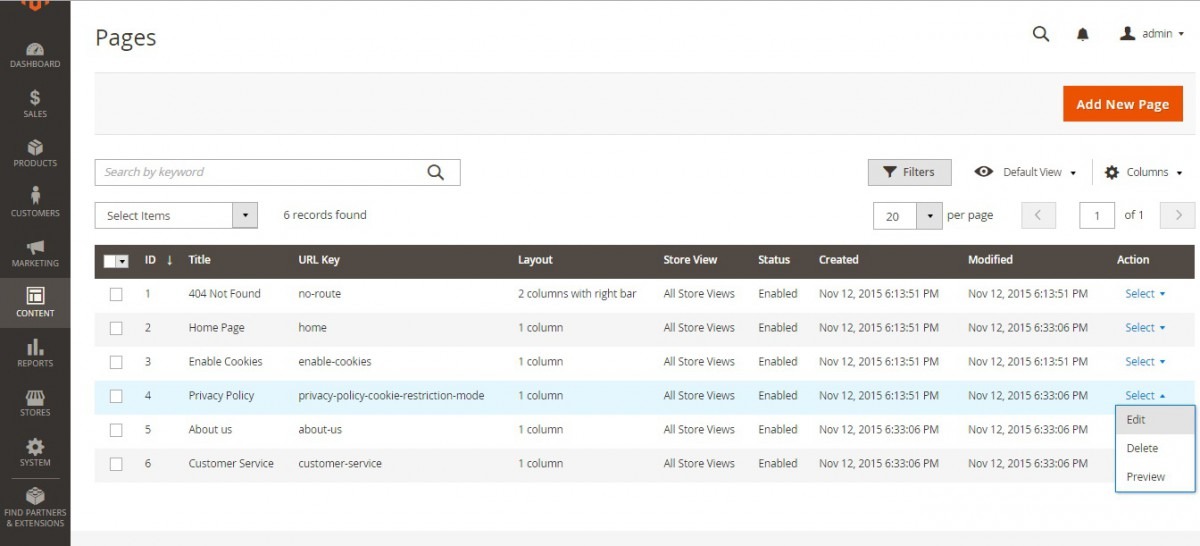
Task: Sort by the URL Key column header
Action: pyautogui.click(x=319, y=260)
